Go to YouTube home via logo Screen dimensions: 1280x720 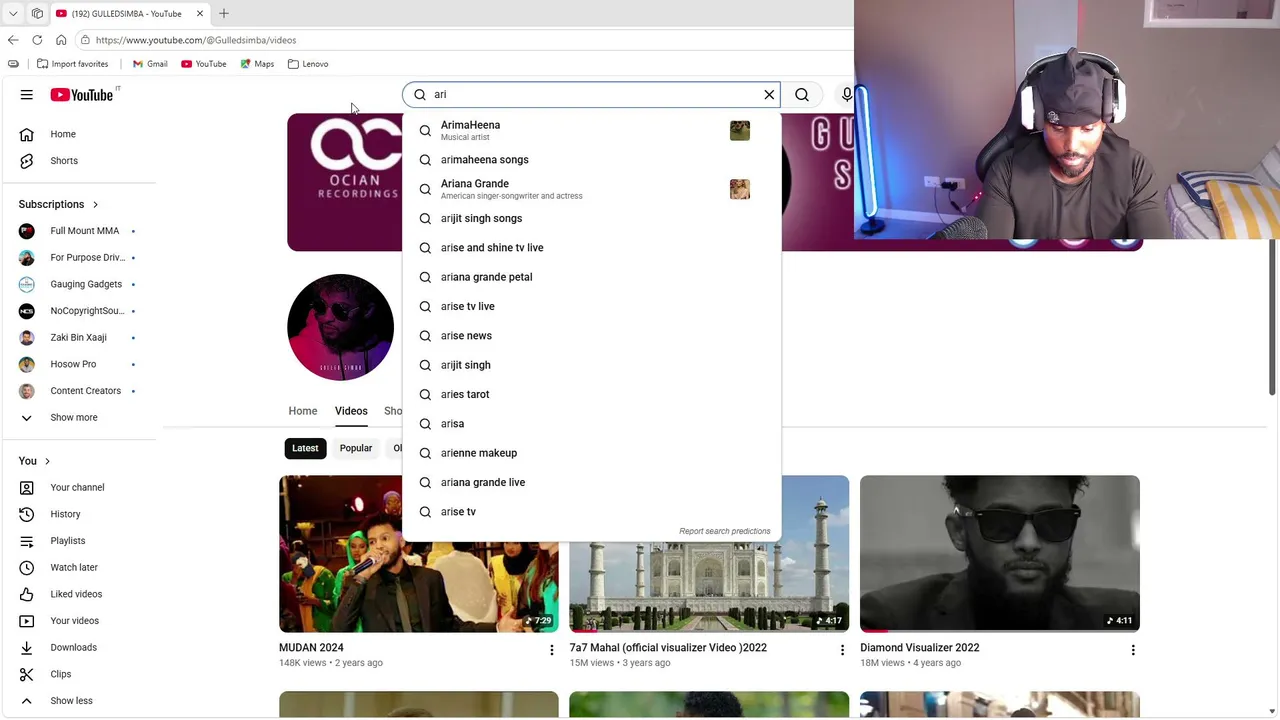point(82,95)
